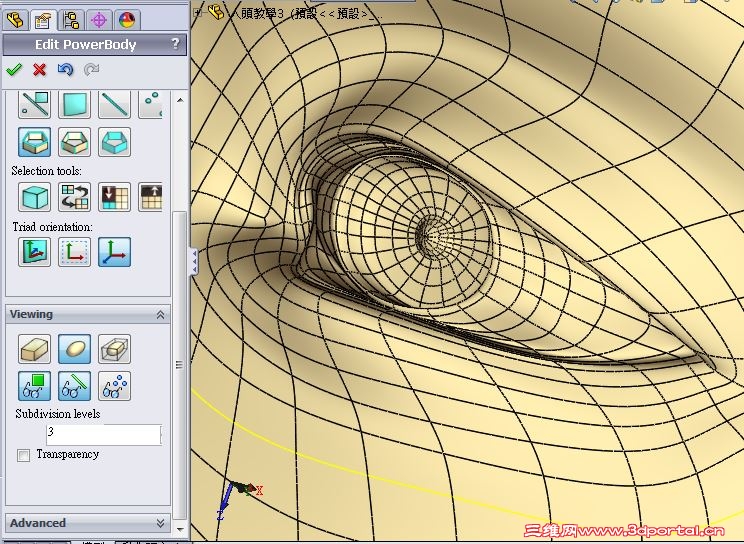Viewport: 744px width, 544px height.
Task: Expand the flyout design tree plus box
Action: tap(199, 13)
